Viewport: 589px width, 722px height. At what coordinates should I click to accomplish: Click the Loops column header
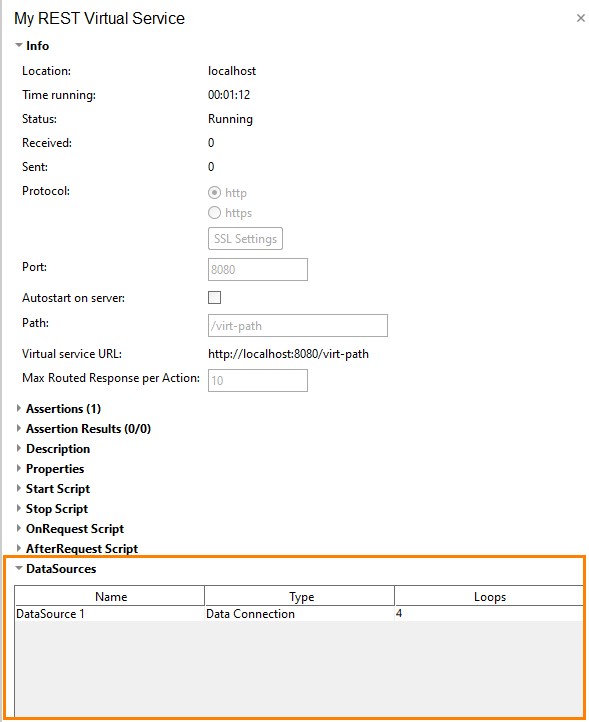point(489,597)
